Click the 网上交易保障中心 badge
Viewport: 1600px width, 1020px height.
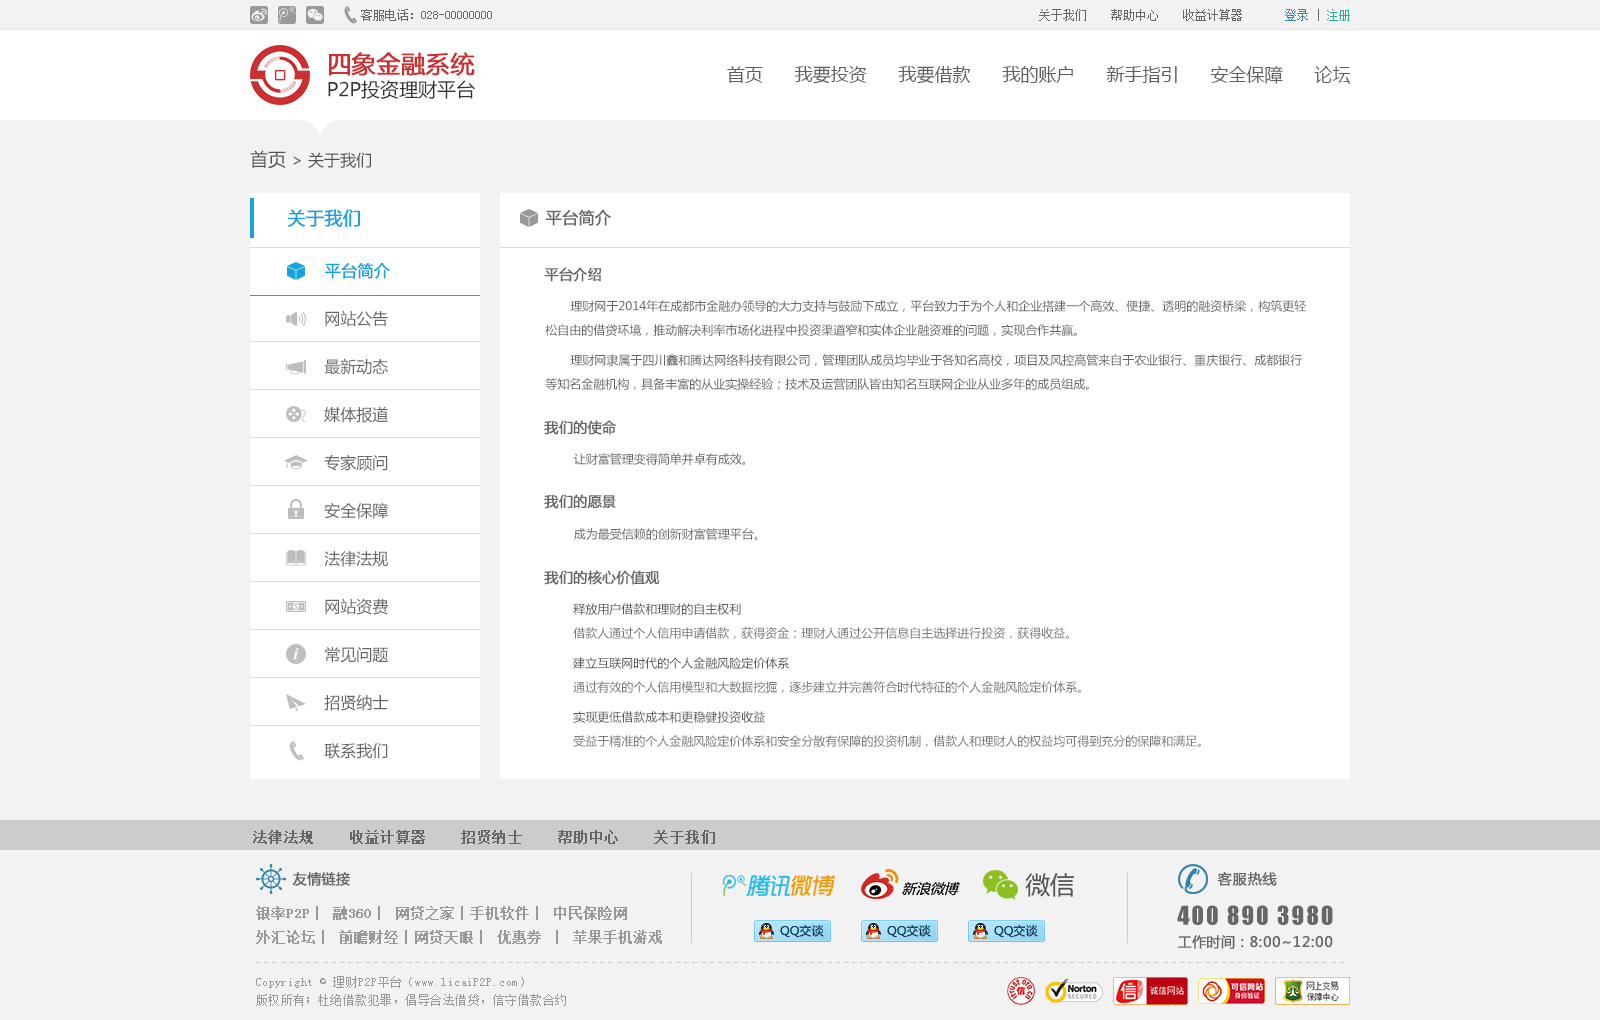[1312, 991]
